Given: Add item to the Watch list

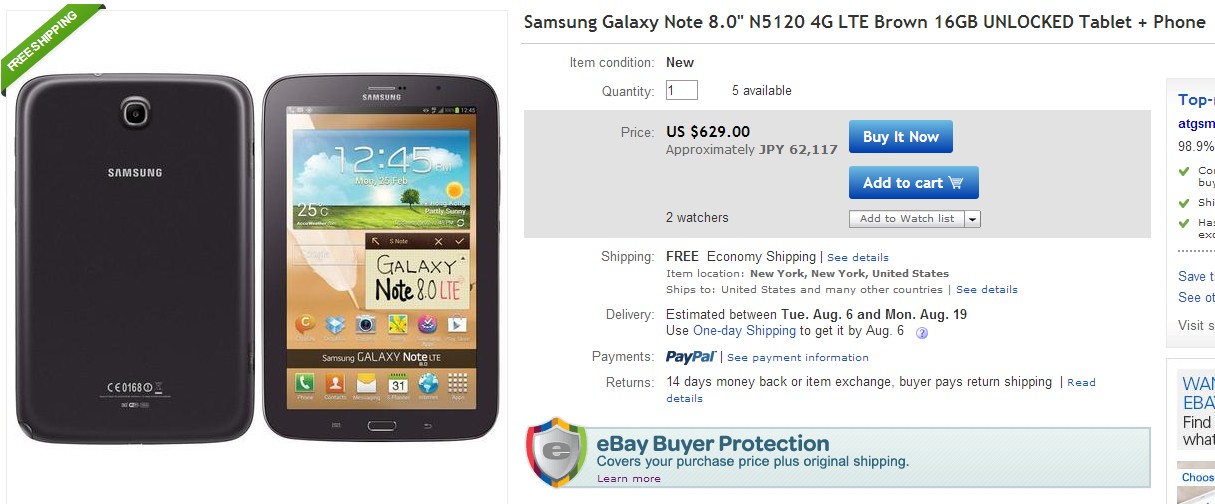Looking at the screenshot, I should [x=906, y=219].
